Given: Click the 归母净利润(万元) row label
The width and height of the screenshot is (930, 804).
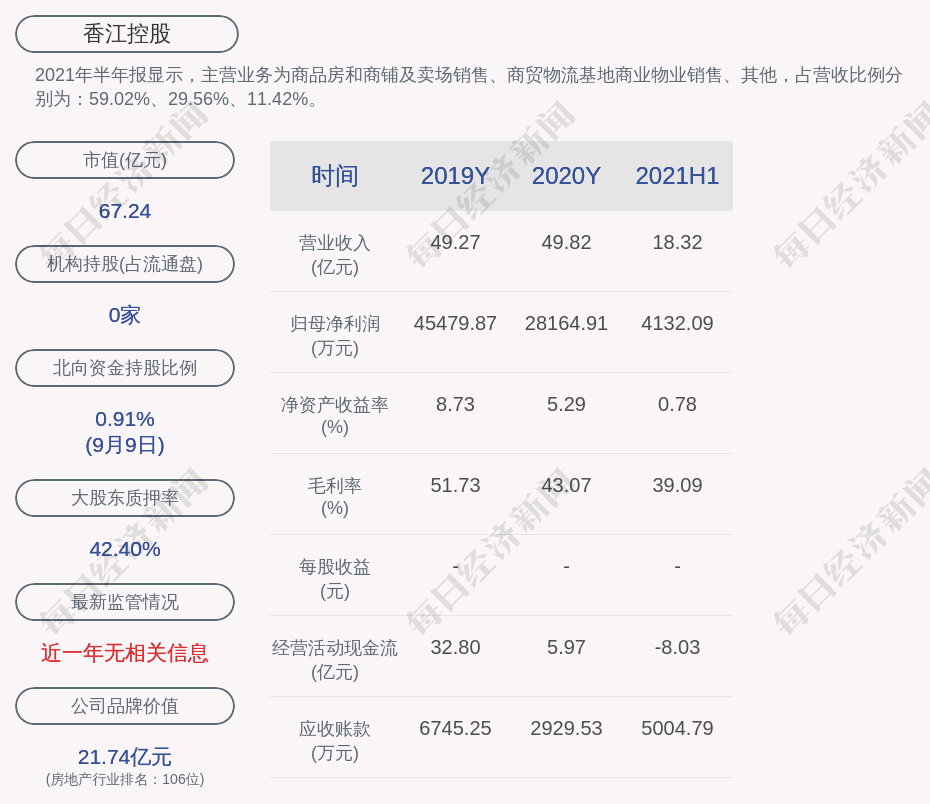Looking at the screenshot, I should point(334,335).
